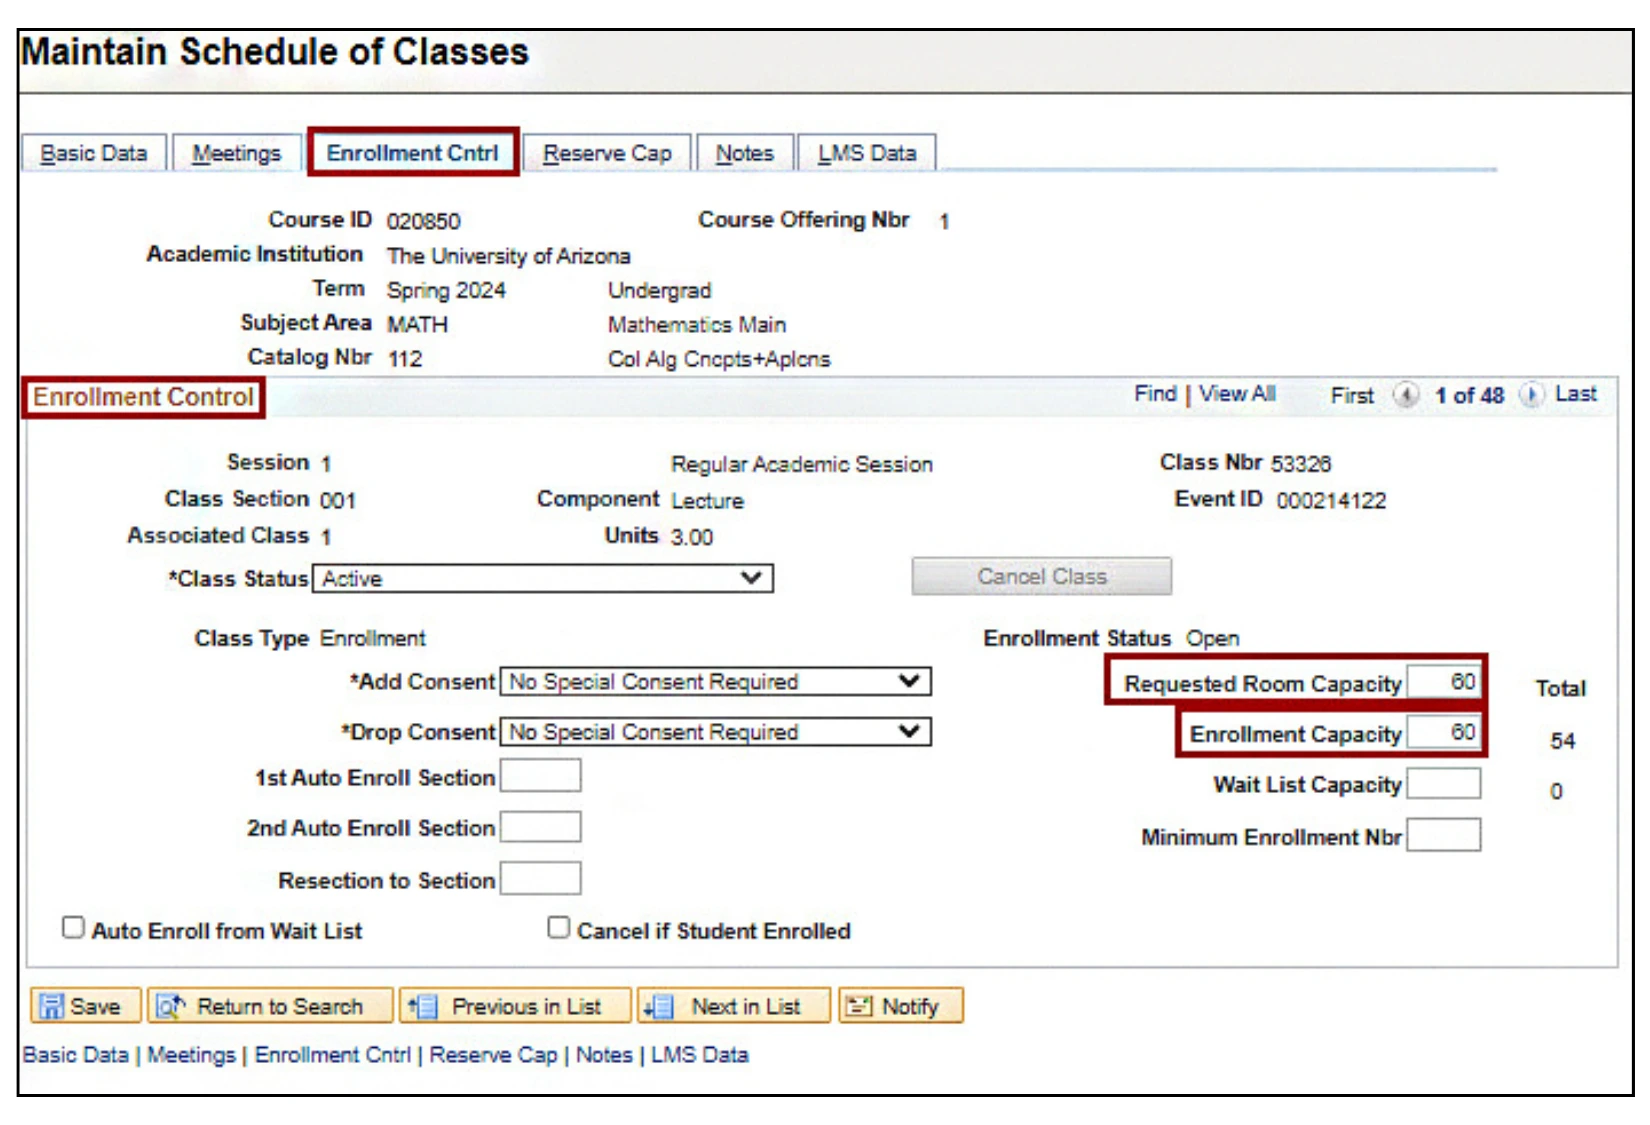Click the Notify button
Image resolution: width=1650 pixels, height=1125 pixels.
click(901, 1006)
